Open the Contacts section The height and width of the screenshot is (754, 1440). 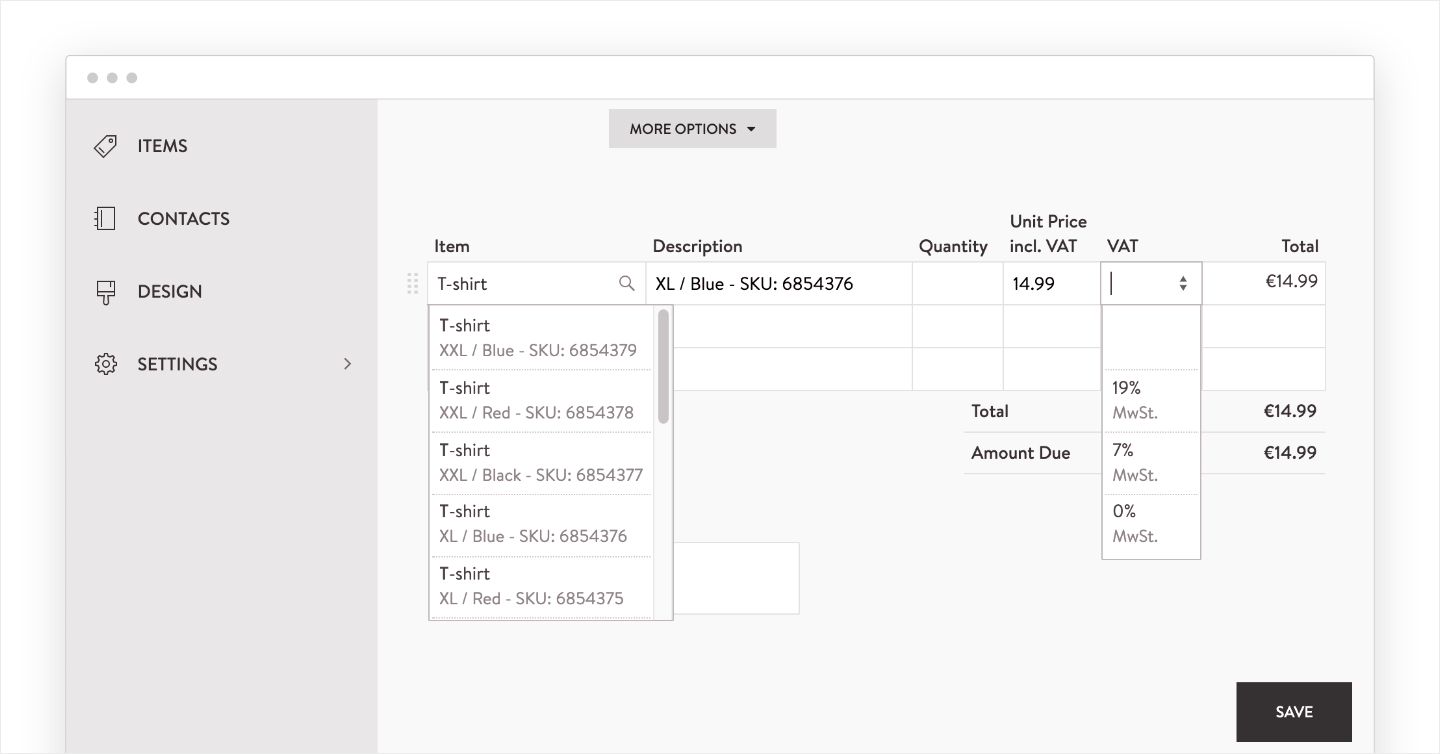click(x=183, y=218)
